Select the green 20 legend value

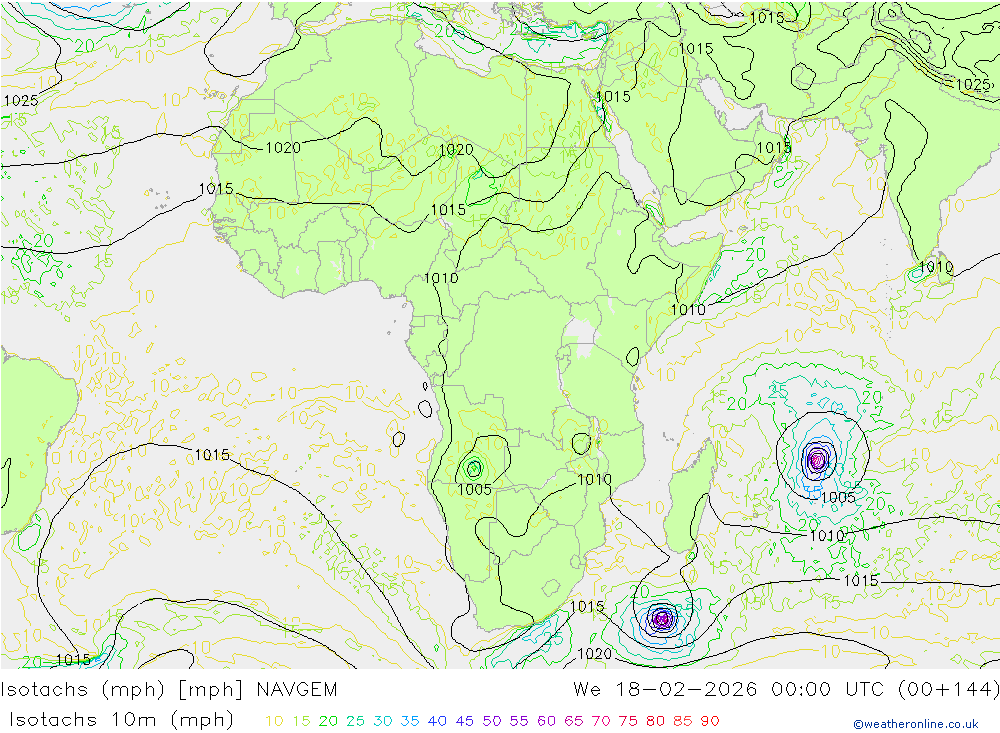pyautogui.click(x=328, y=721)
